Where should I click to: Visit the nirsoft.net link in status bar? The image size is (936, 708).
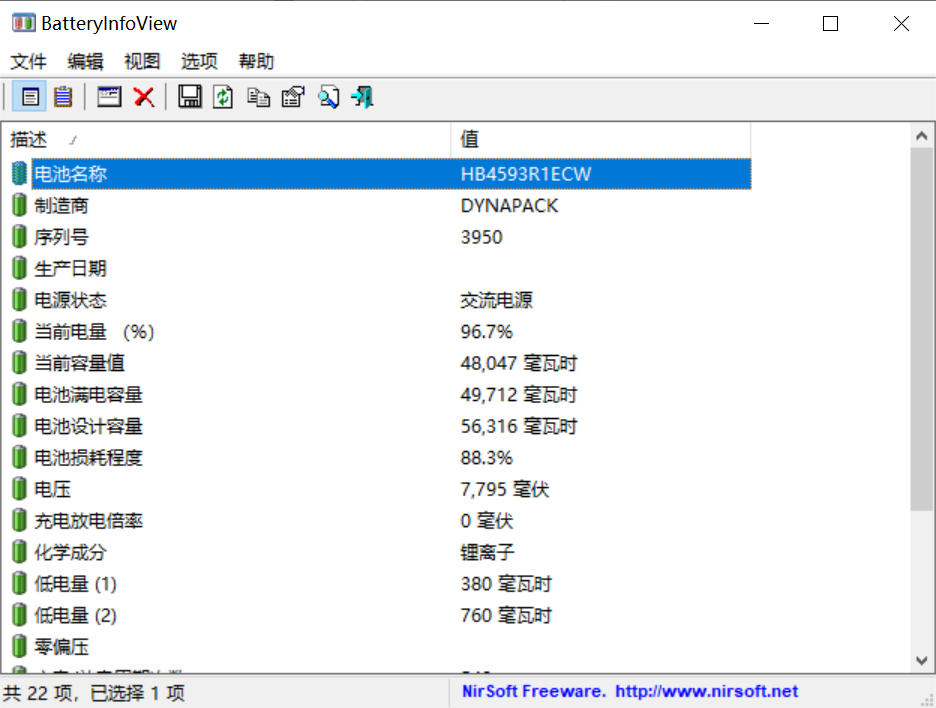click(x=707, y=691)
